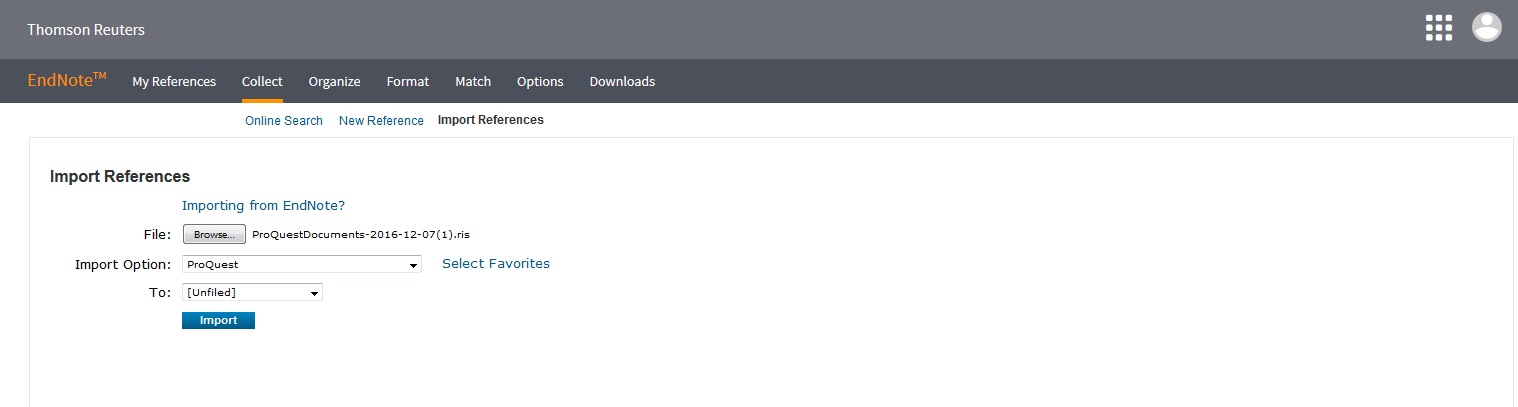
Task: Click the ProQuestDocuments-2016-12-07(1).ris filename
Action: (x=361, y=235)
